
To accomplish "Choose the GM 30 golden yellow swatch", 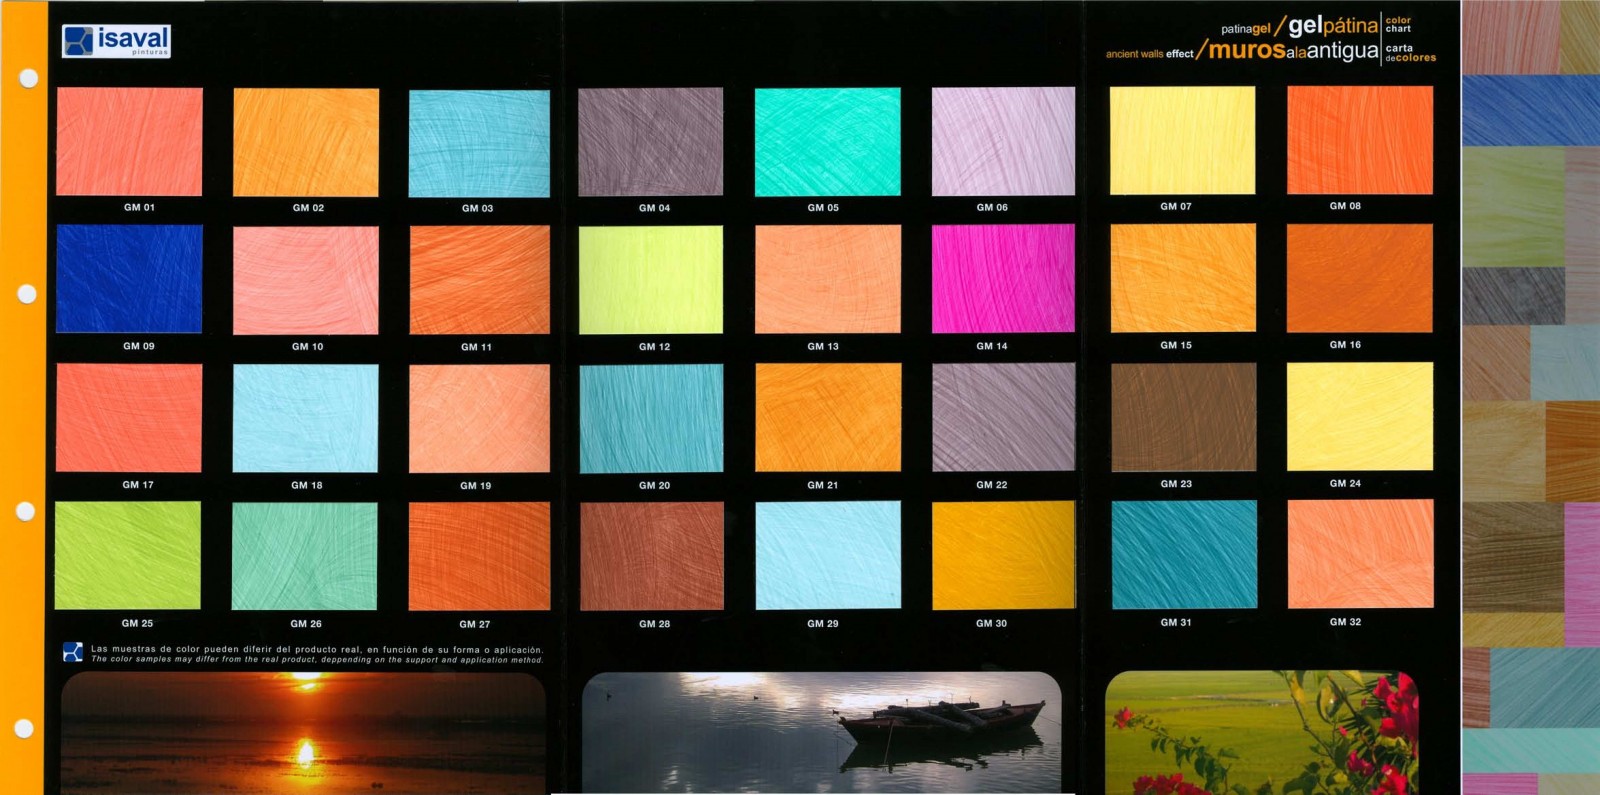I will tap(1003, 555).
